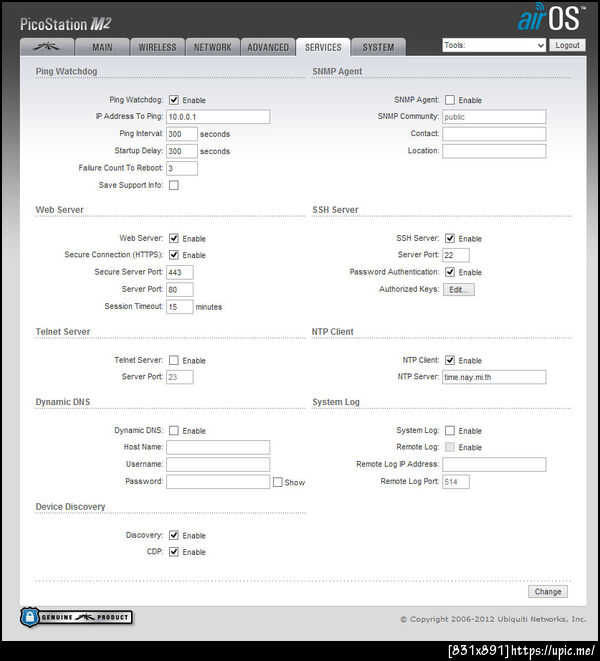The height and width of the screenshot is (661, 600).
Task: Open the ADVANCED tab
Action: click(x=268, y=47)
